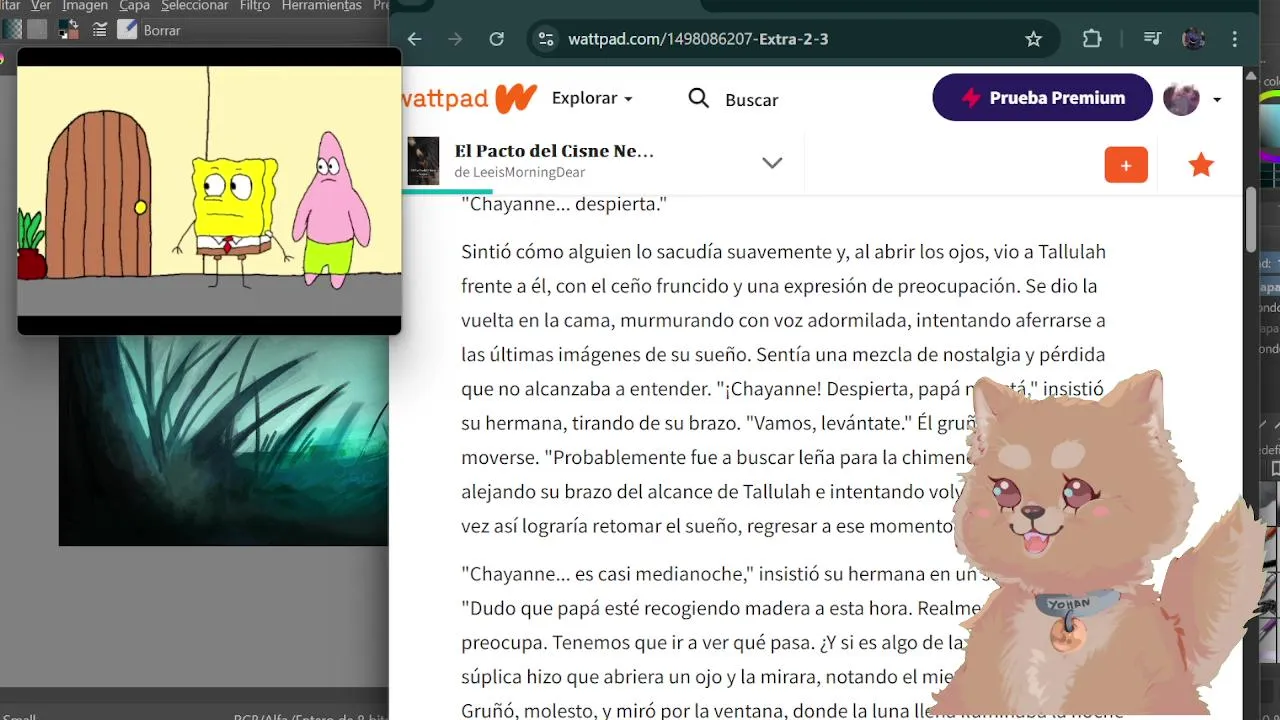Click paragraph text "Chayanne... despierta."
This screenshot has height=720, width=1280.
click(564, 204)
